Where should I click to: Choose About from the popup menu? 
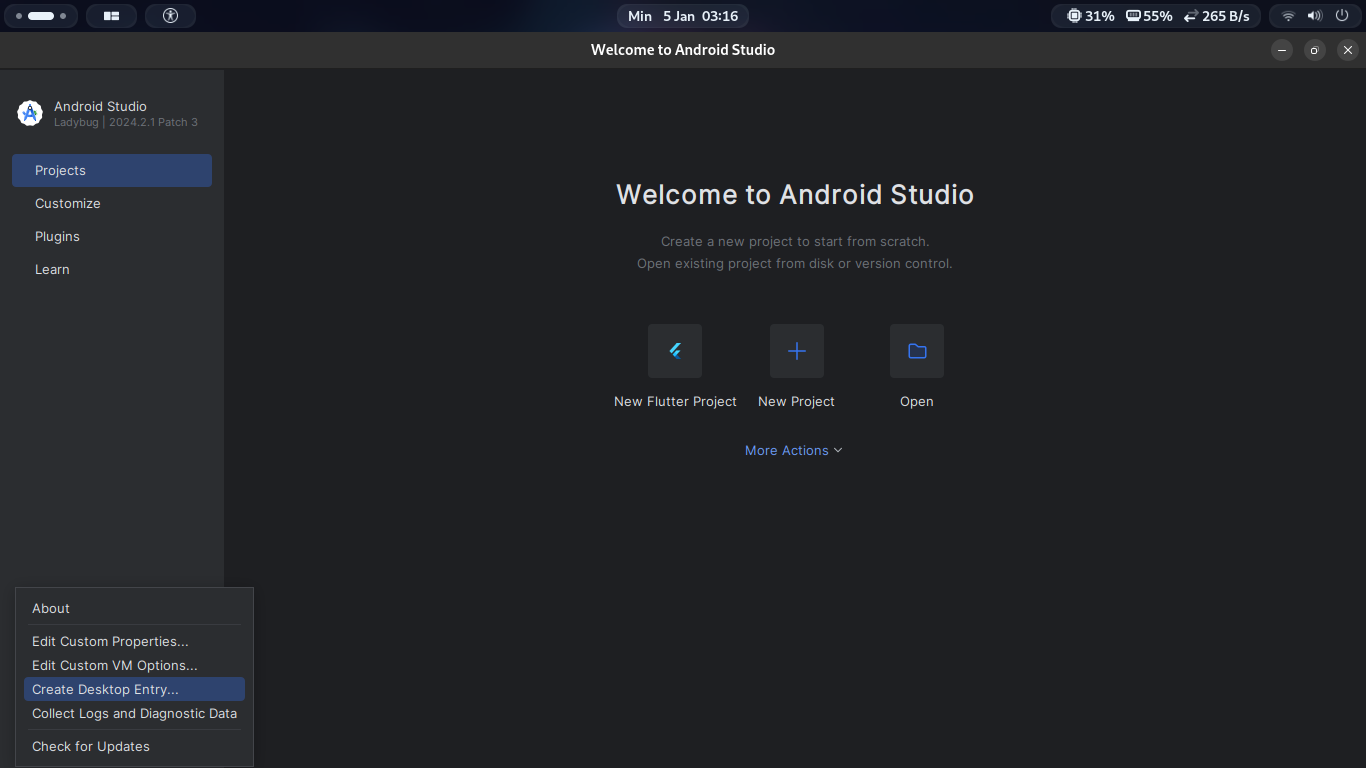[x=134, y=608]
